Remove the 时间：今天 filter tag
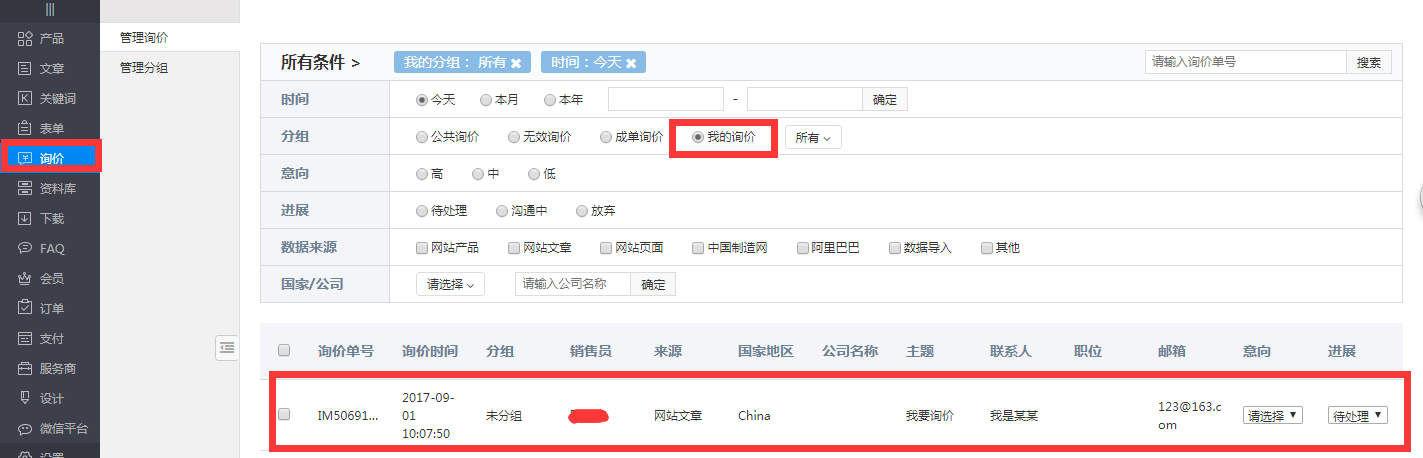1423x458 pixels. point(632,63)
